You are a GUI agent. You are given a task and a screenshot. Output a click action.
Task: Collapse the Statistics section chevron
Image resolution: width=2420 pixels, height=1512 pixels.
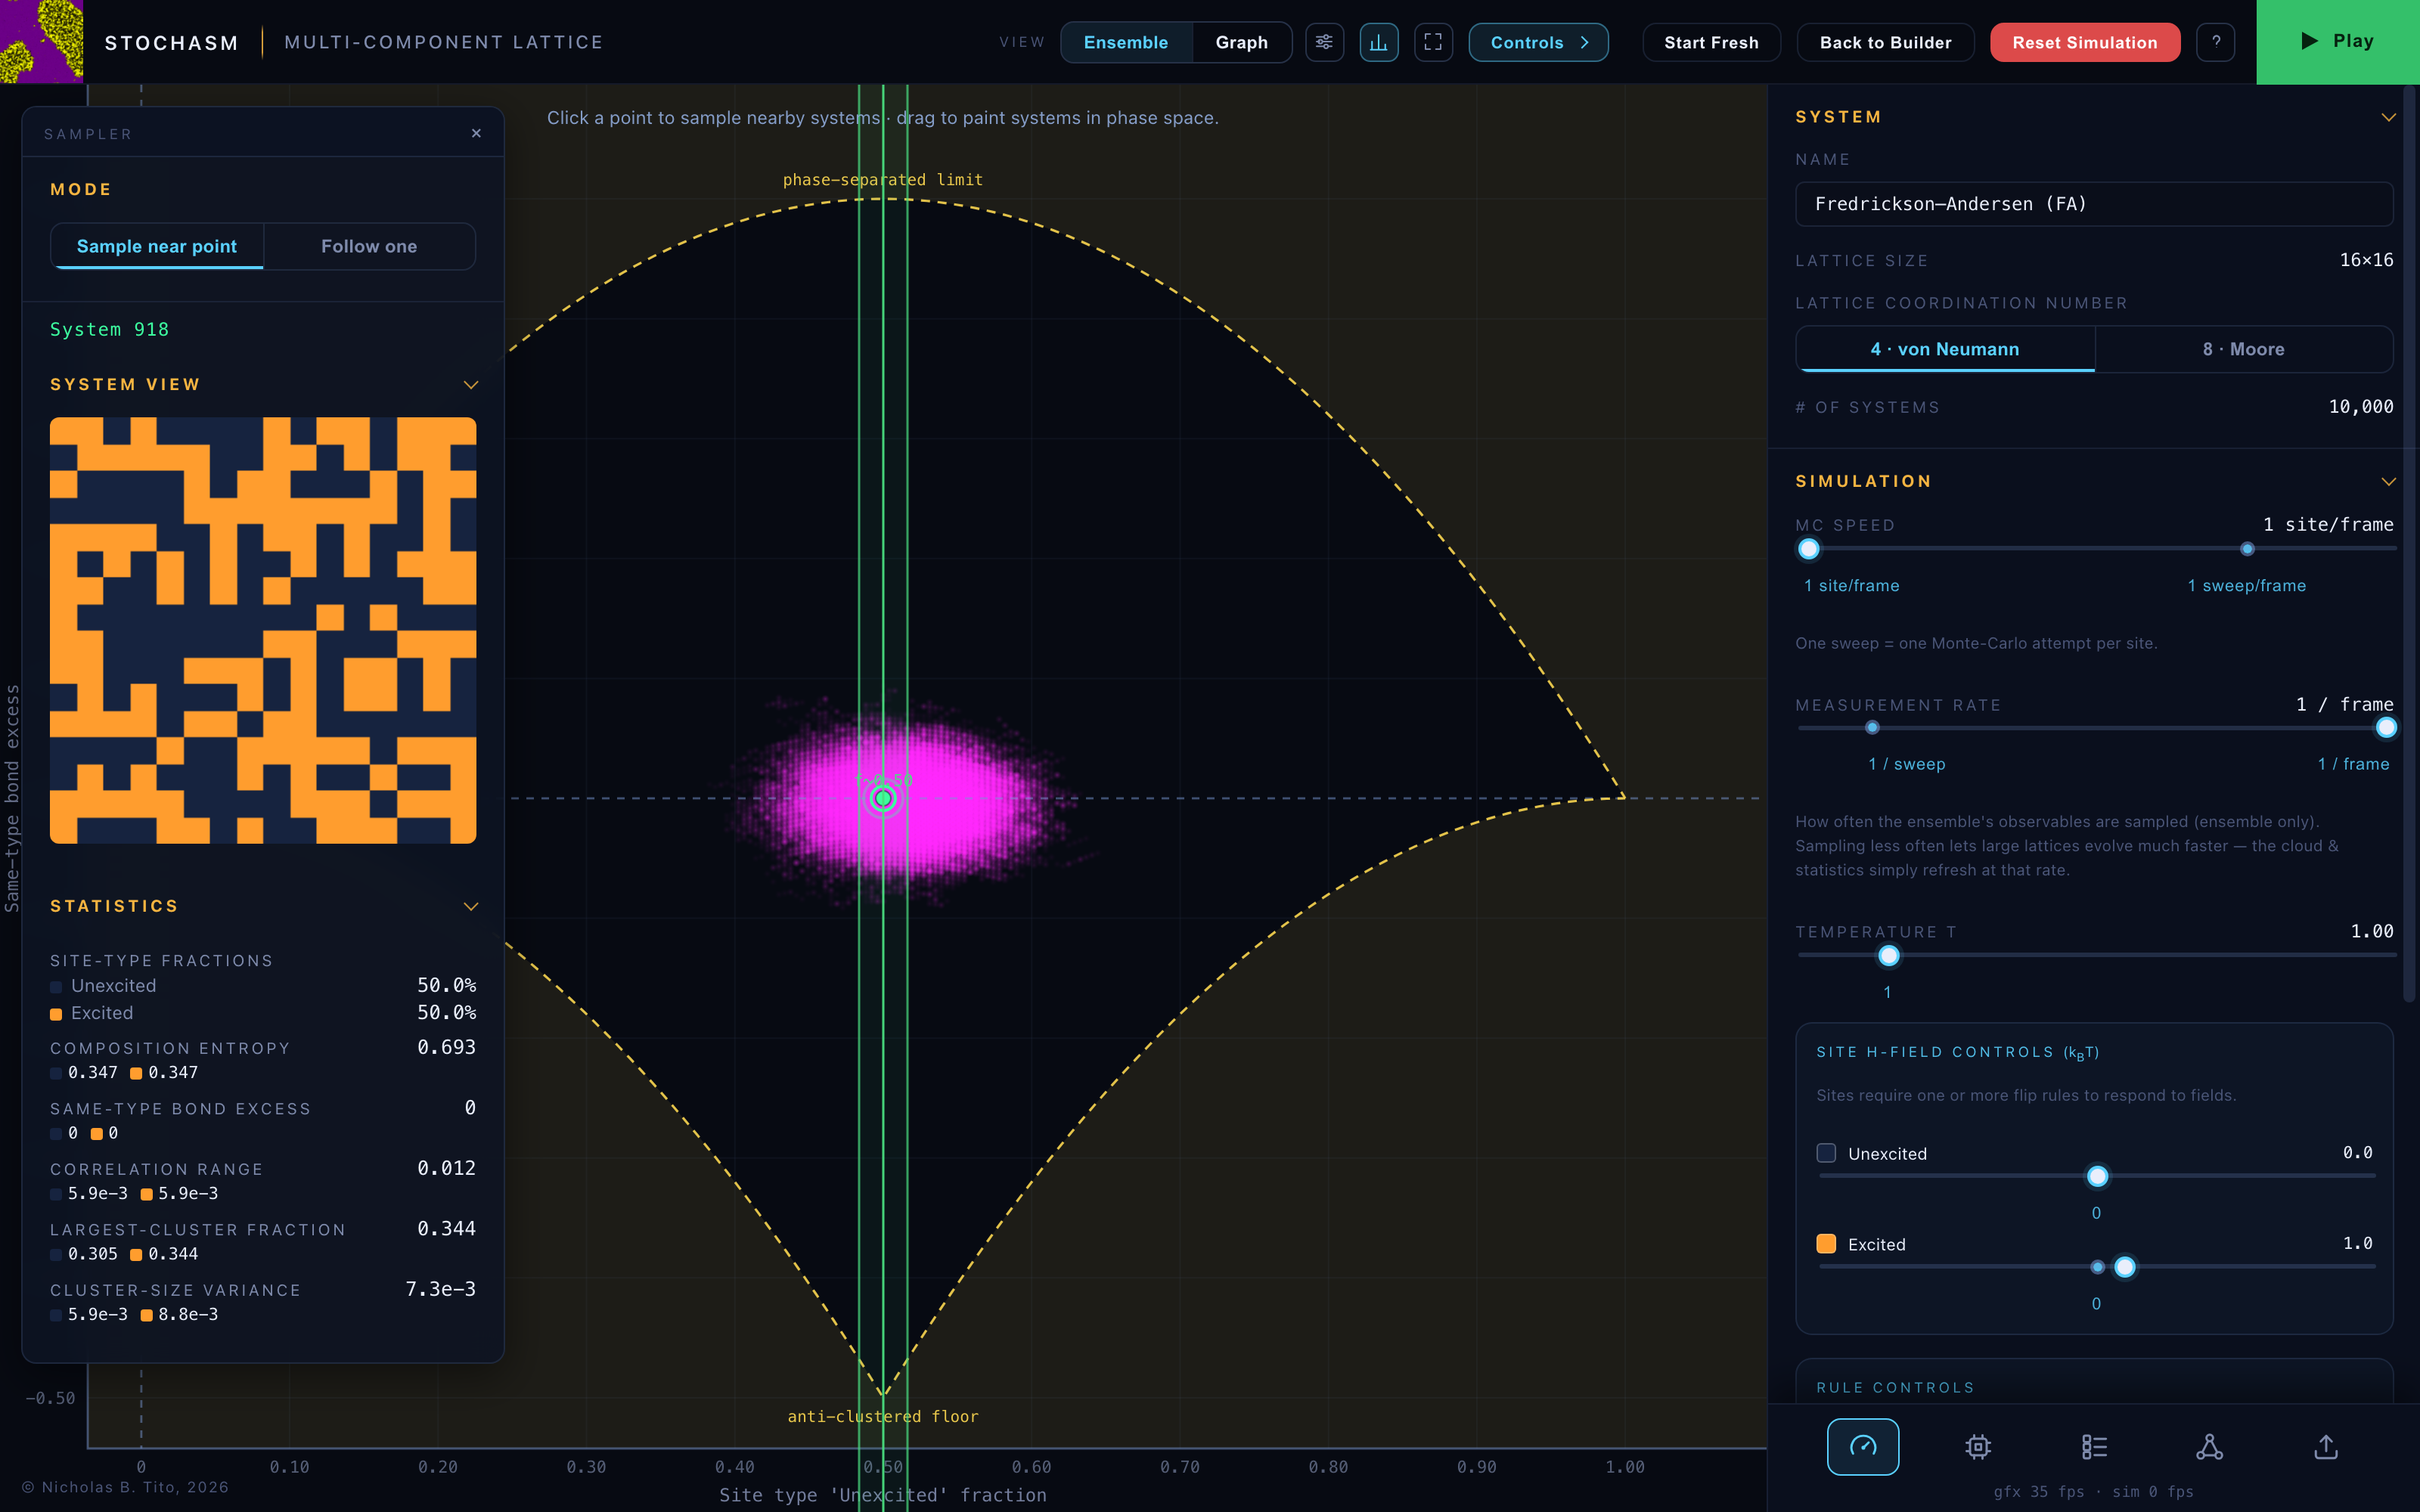click(471, 906)
